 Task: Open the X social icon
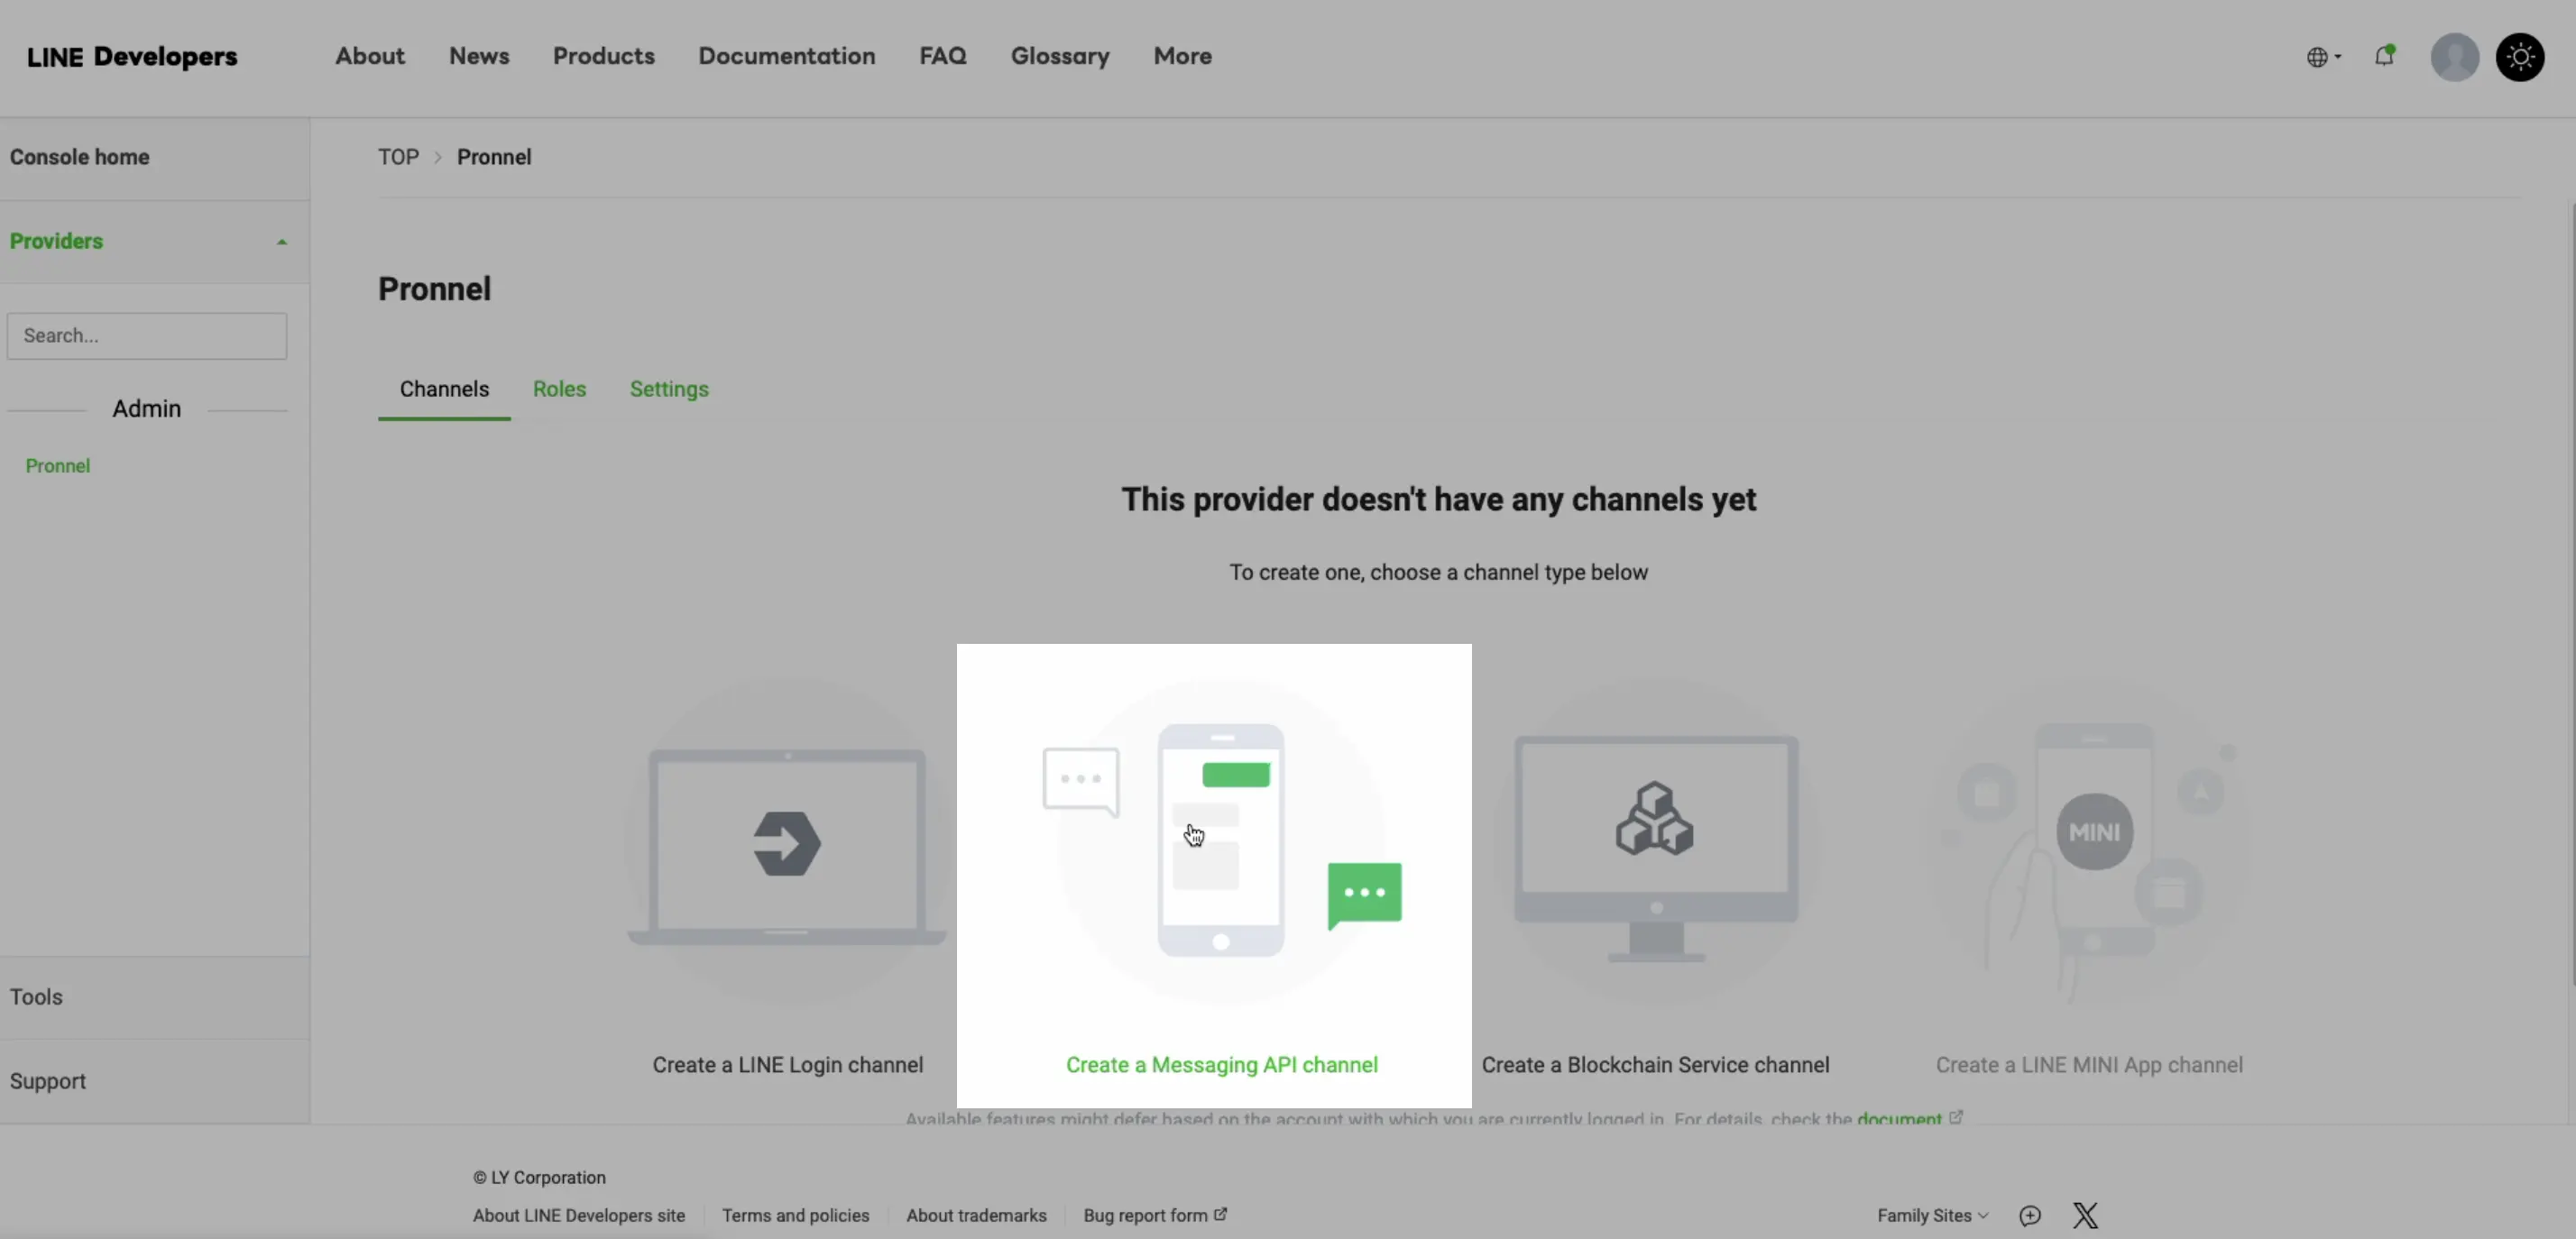point(2085,1215)
